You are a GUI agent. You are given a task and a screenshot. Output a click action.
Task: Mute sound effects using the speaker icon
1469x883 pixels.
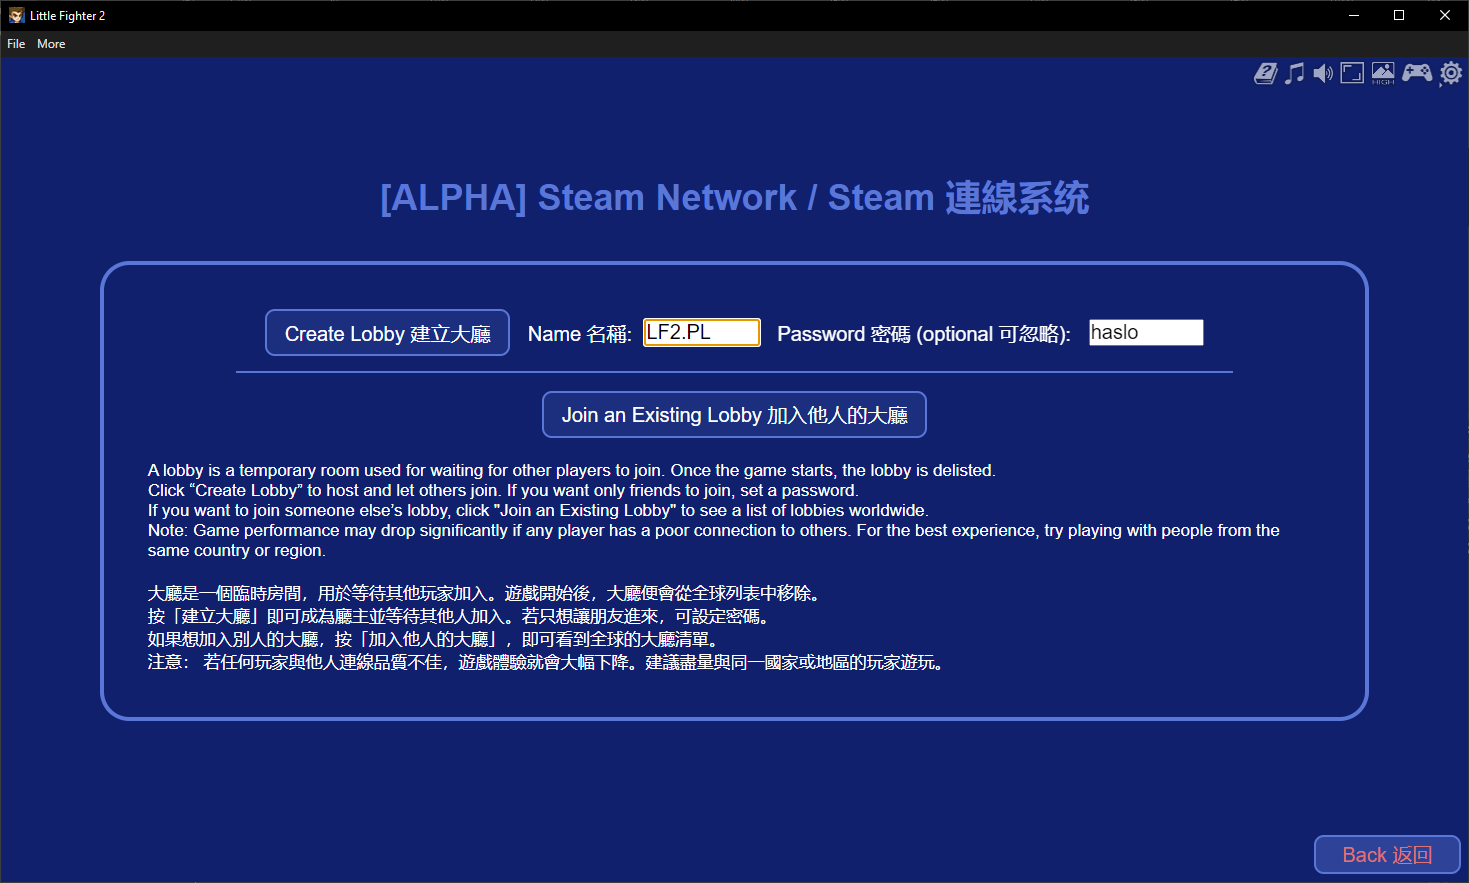(1323, 73)
